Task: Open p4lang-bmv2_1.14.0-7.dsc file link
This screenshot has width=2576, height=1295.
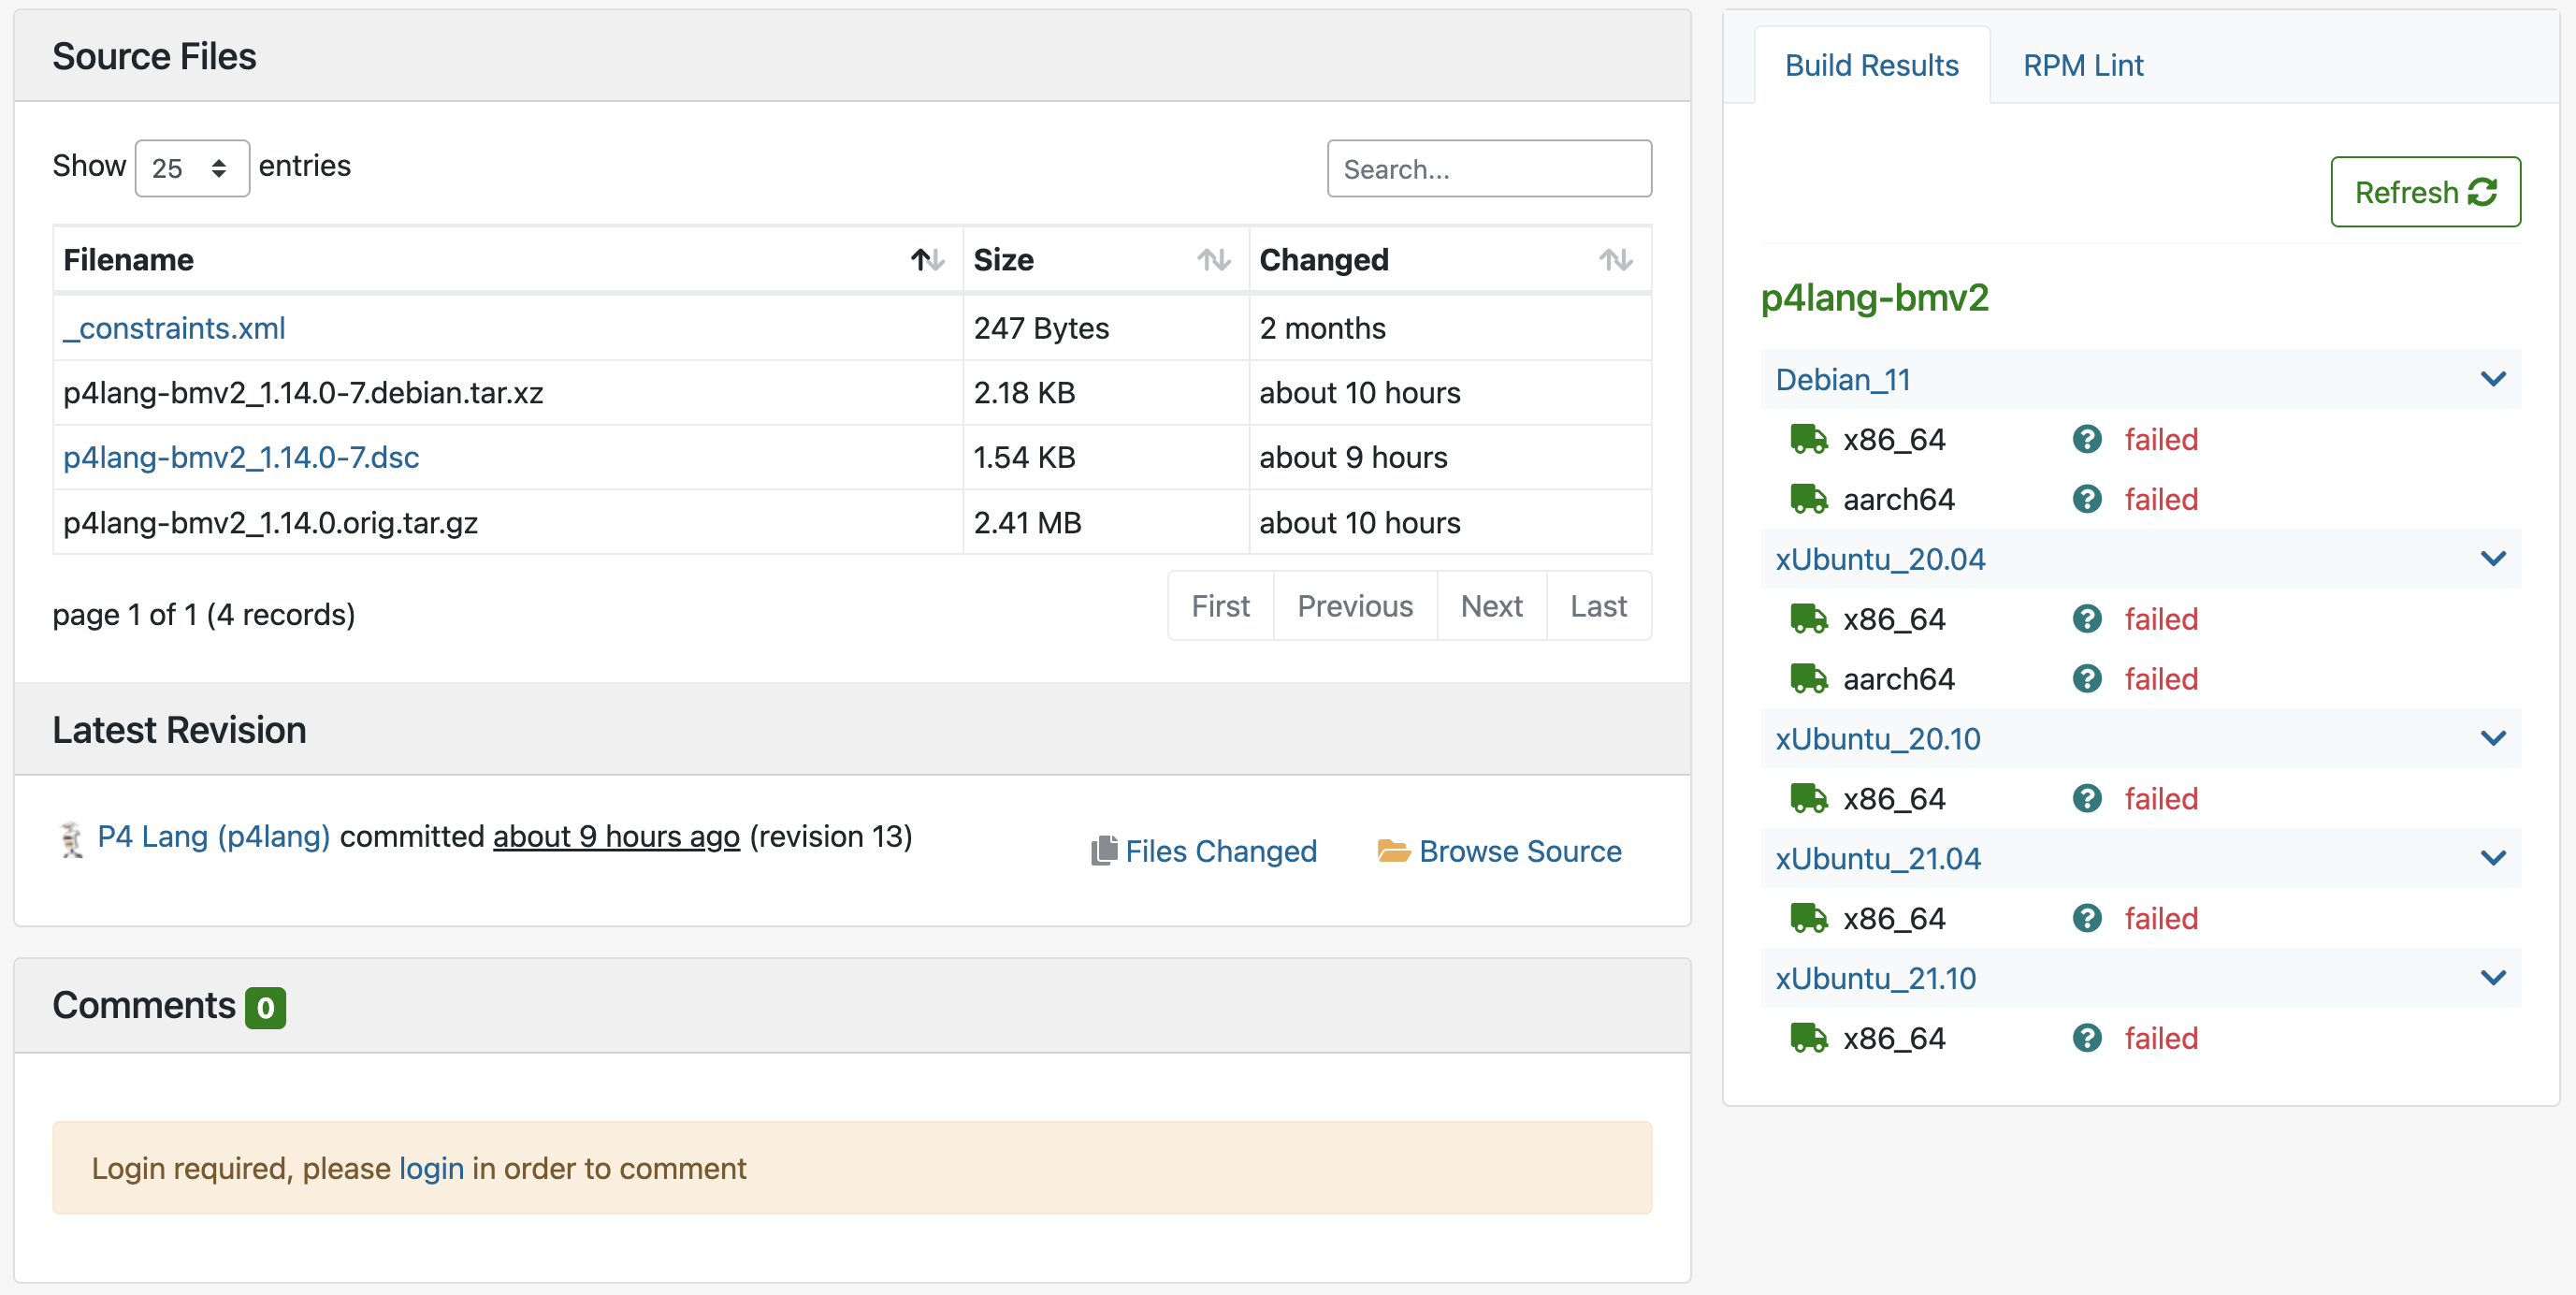Action: point(241,457)
